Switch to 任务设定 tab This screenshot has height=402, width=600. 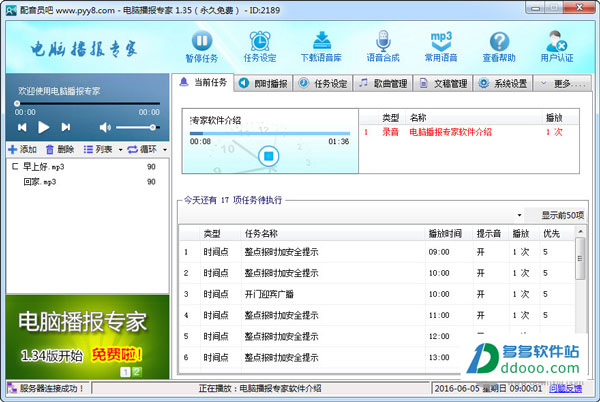[323, 83]
